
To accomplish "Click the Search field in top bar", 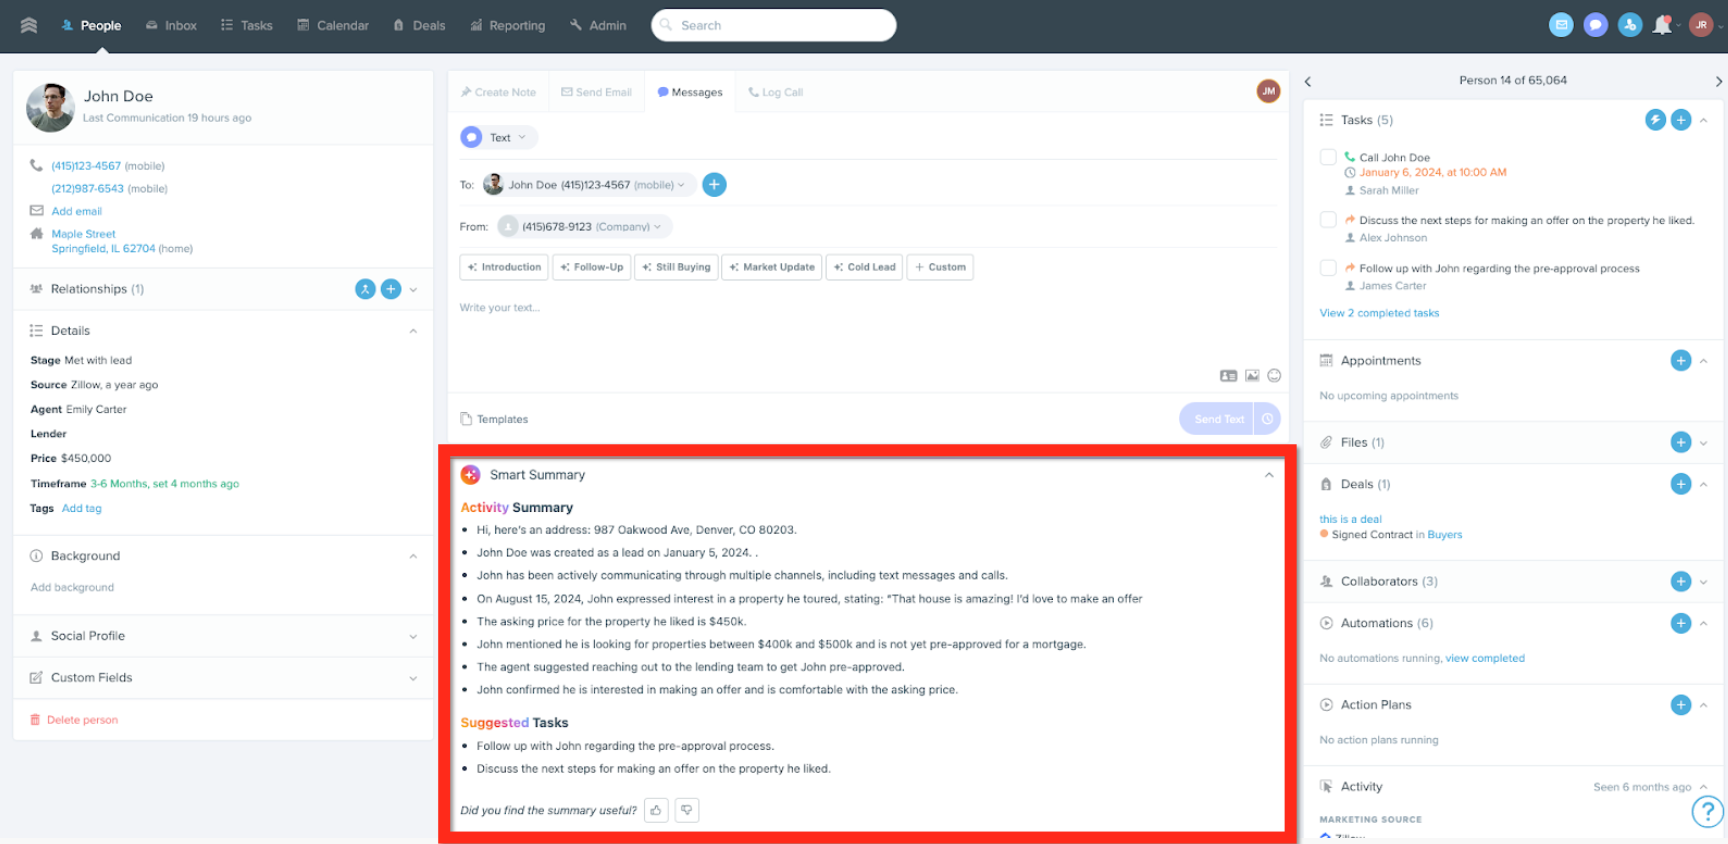I will [x=774, y=25].
